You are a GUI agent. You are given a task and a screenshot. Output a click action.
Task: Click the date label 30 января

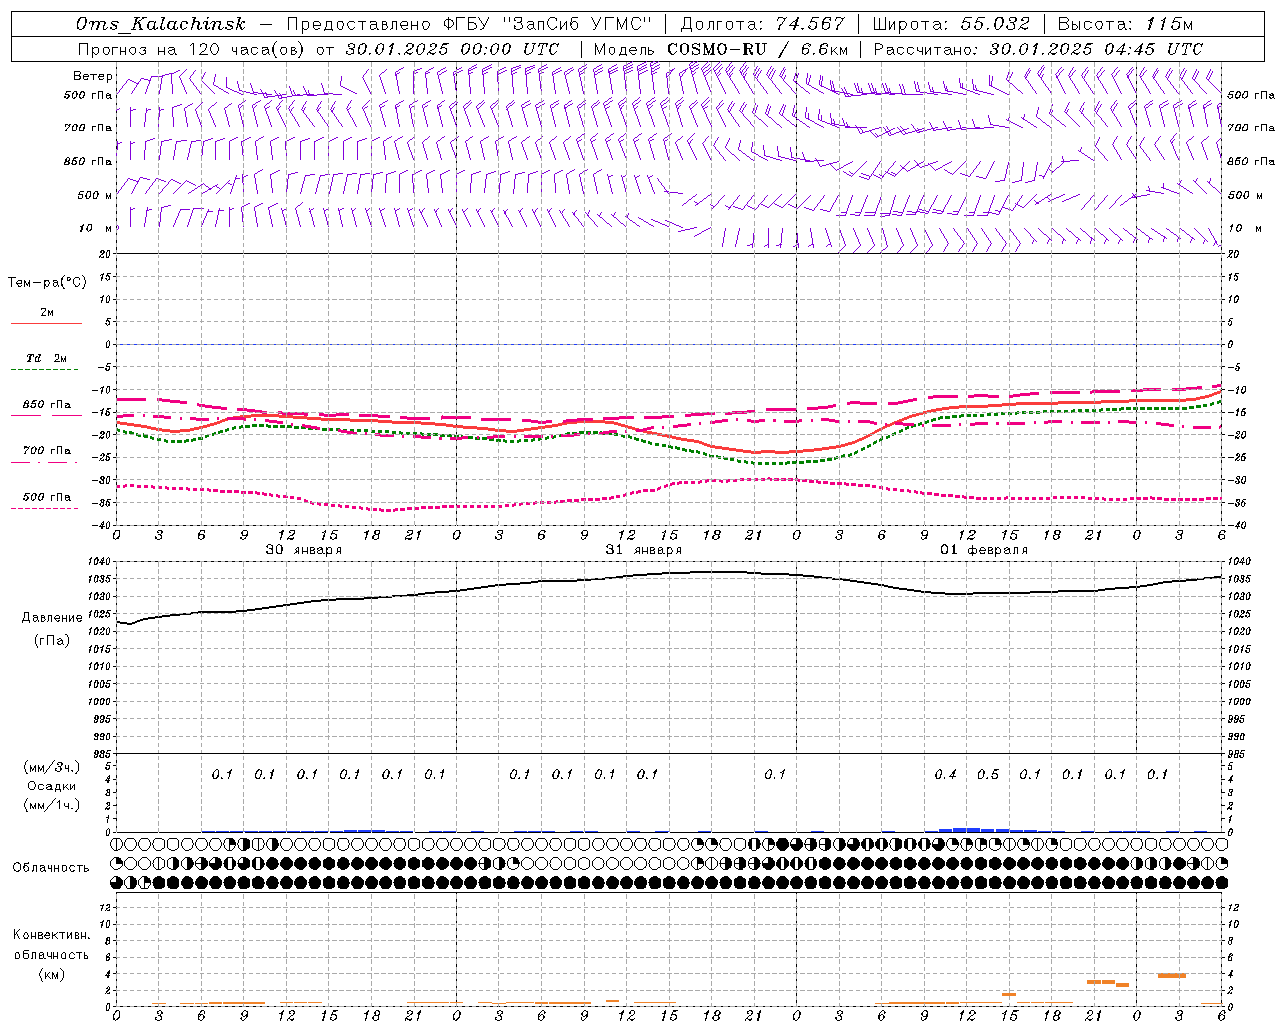[x=303, y=550]
